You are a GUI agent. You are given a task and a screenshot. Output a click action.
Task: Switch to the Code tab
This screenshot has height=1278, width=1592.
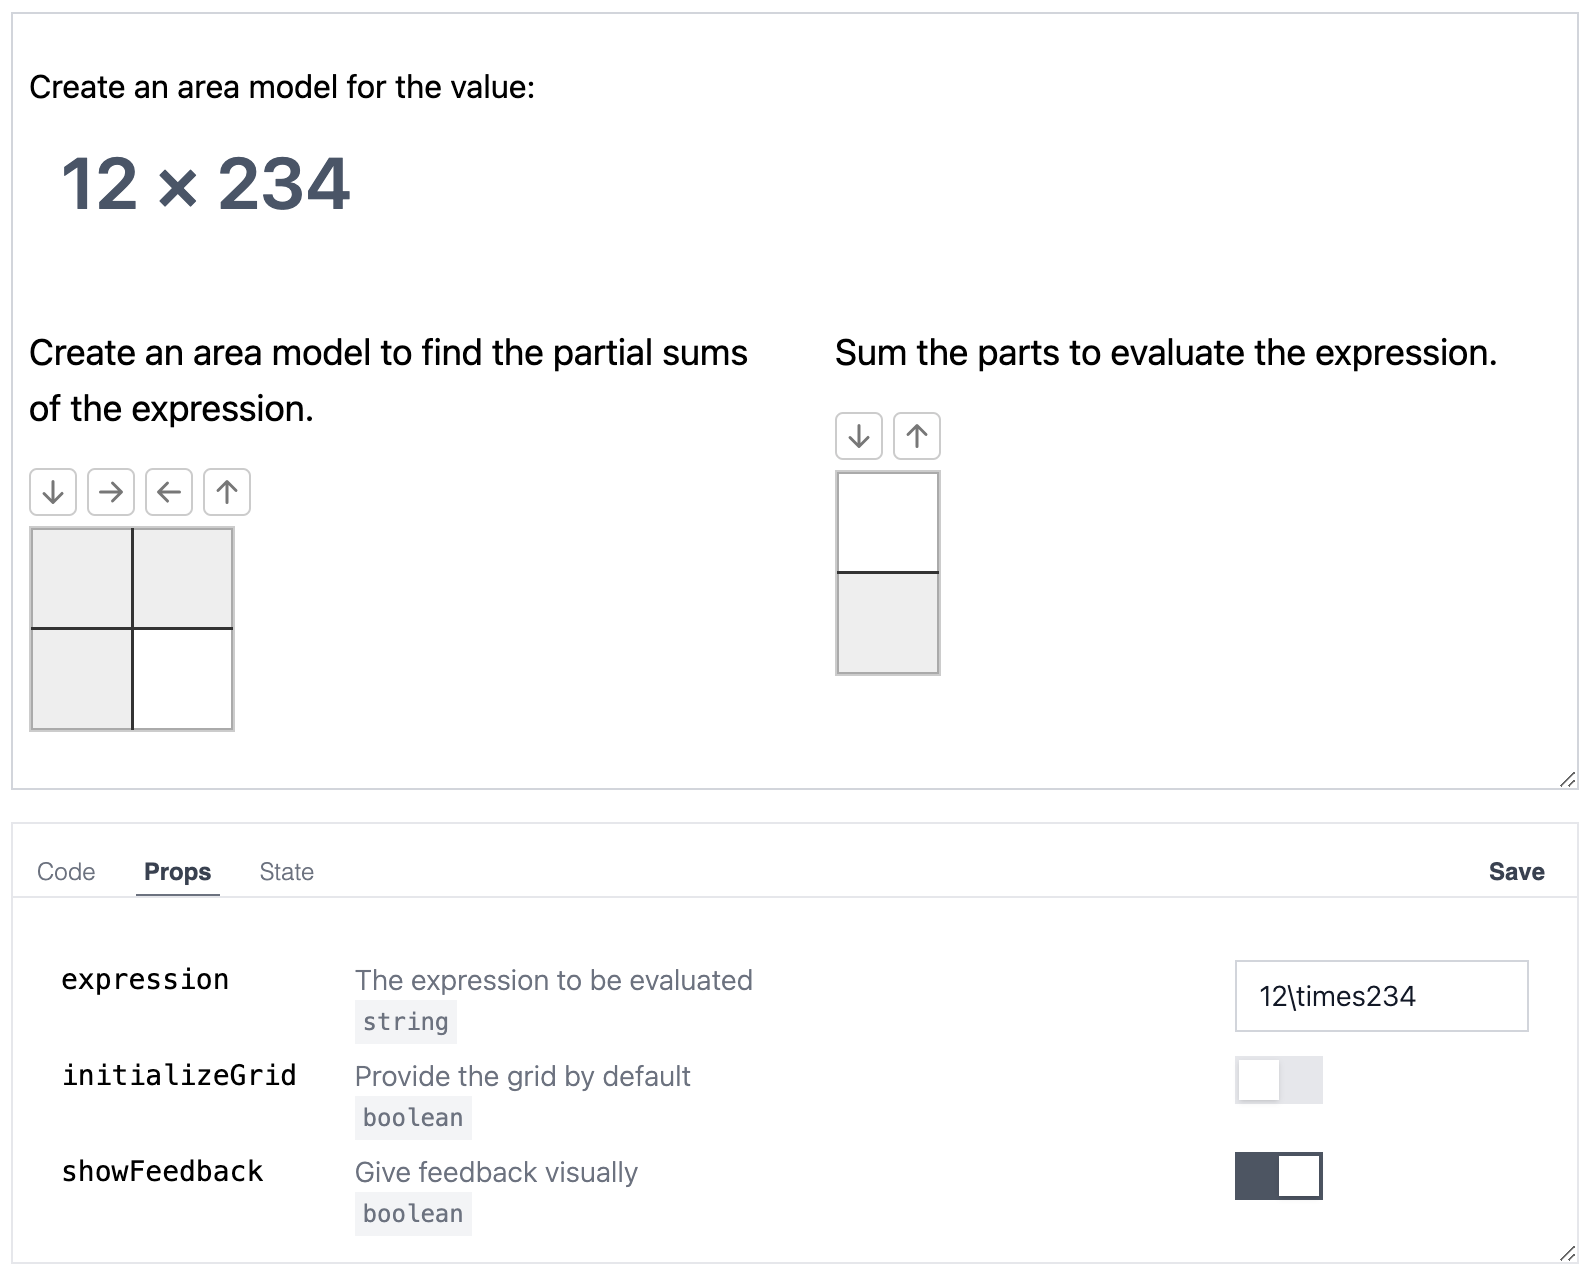[66, 872]
